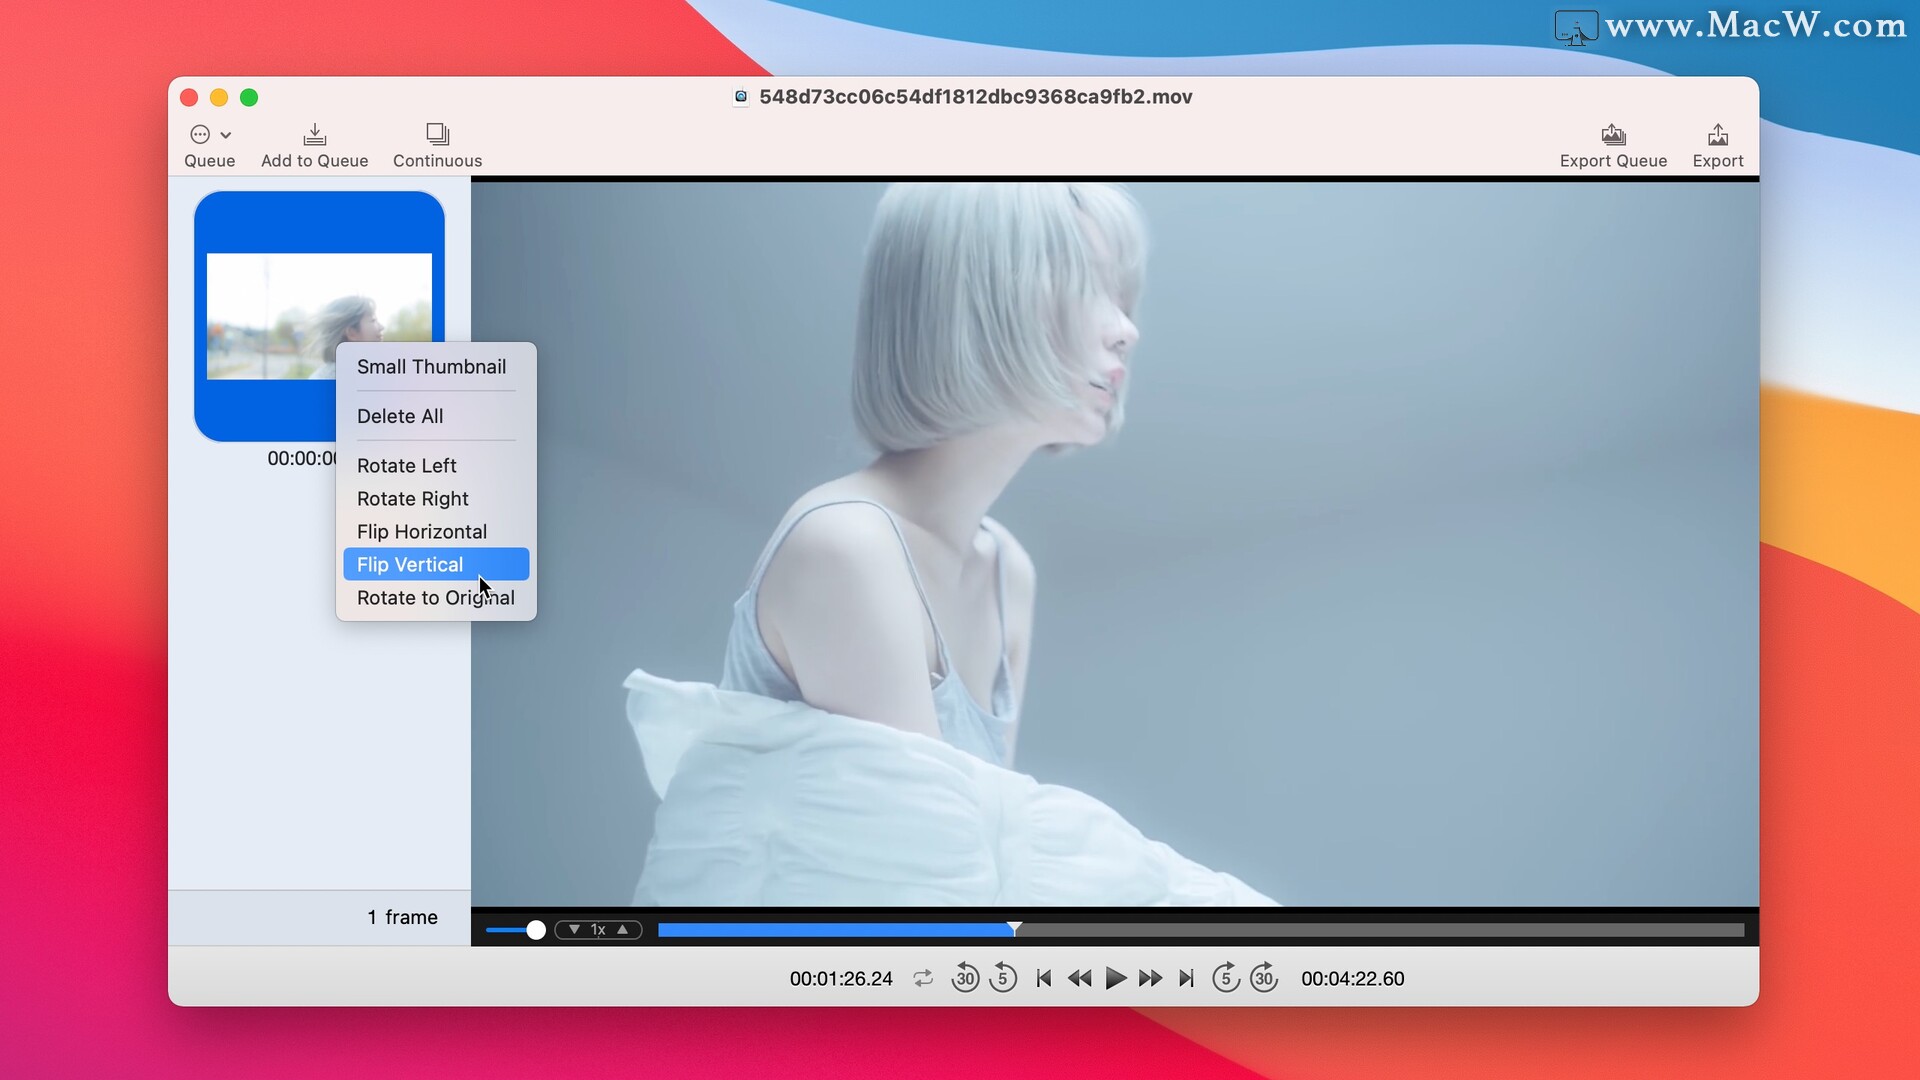The height and width of the screenshot is (1080, 1920).
Task: Toggle Continuous capture mode
Action: point(437,135)
